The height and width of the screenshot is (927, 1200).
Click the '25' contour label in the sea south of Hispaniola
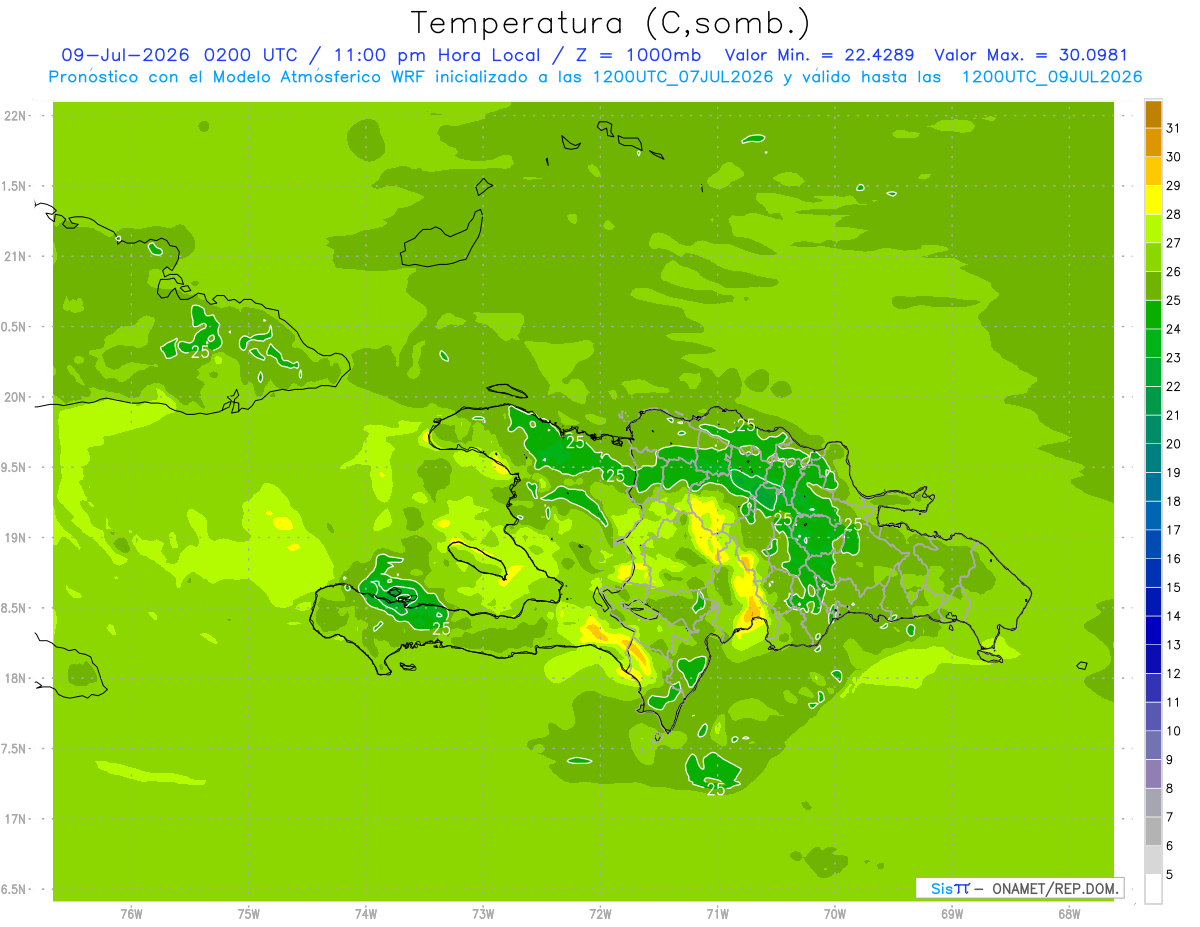tap(716, 790)
